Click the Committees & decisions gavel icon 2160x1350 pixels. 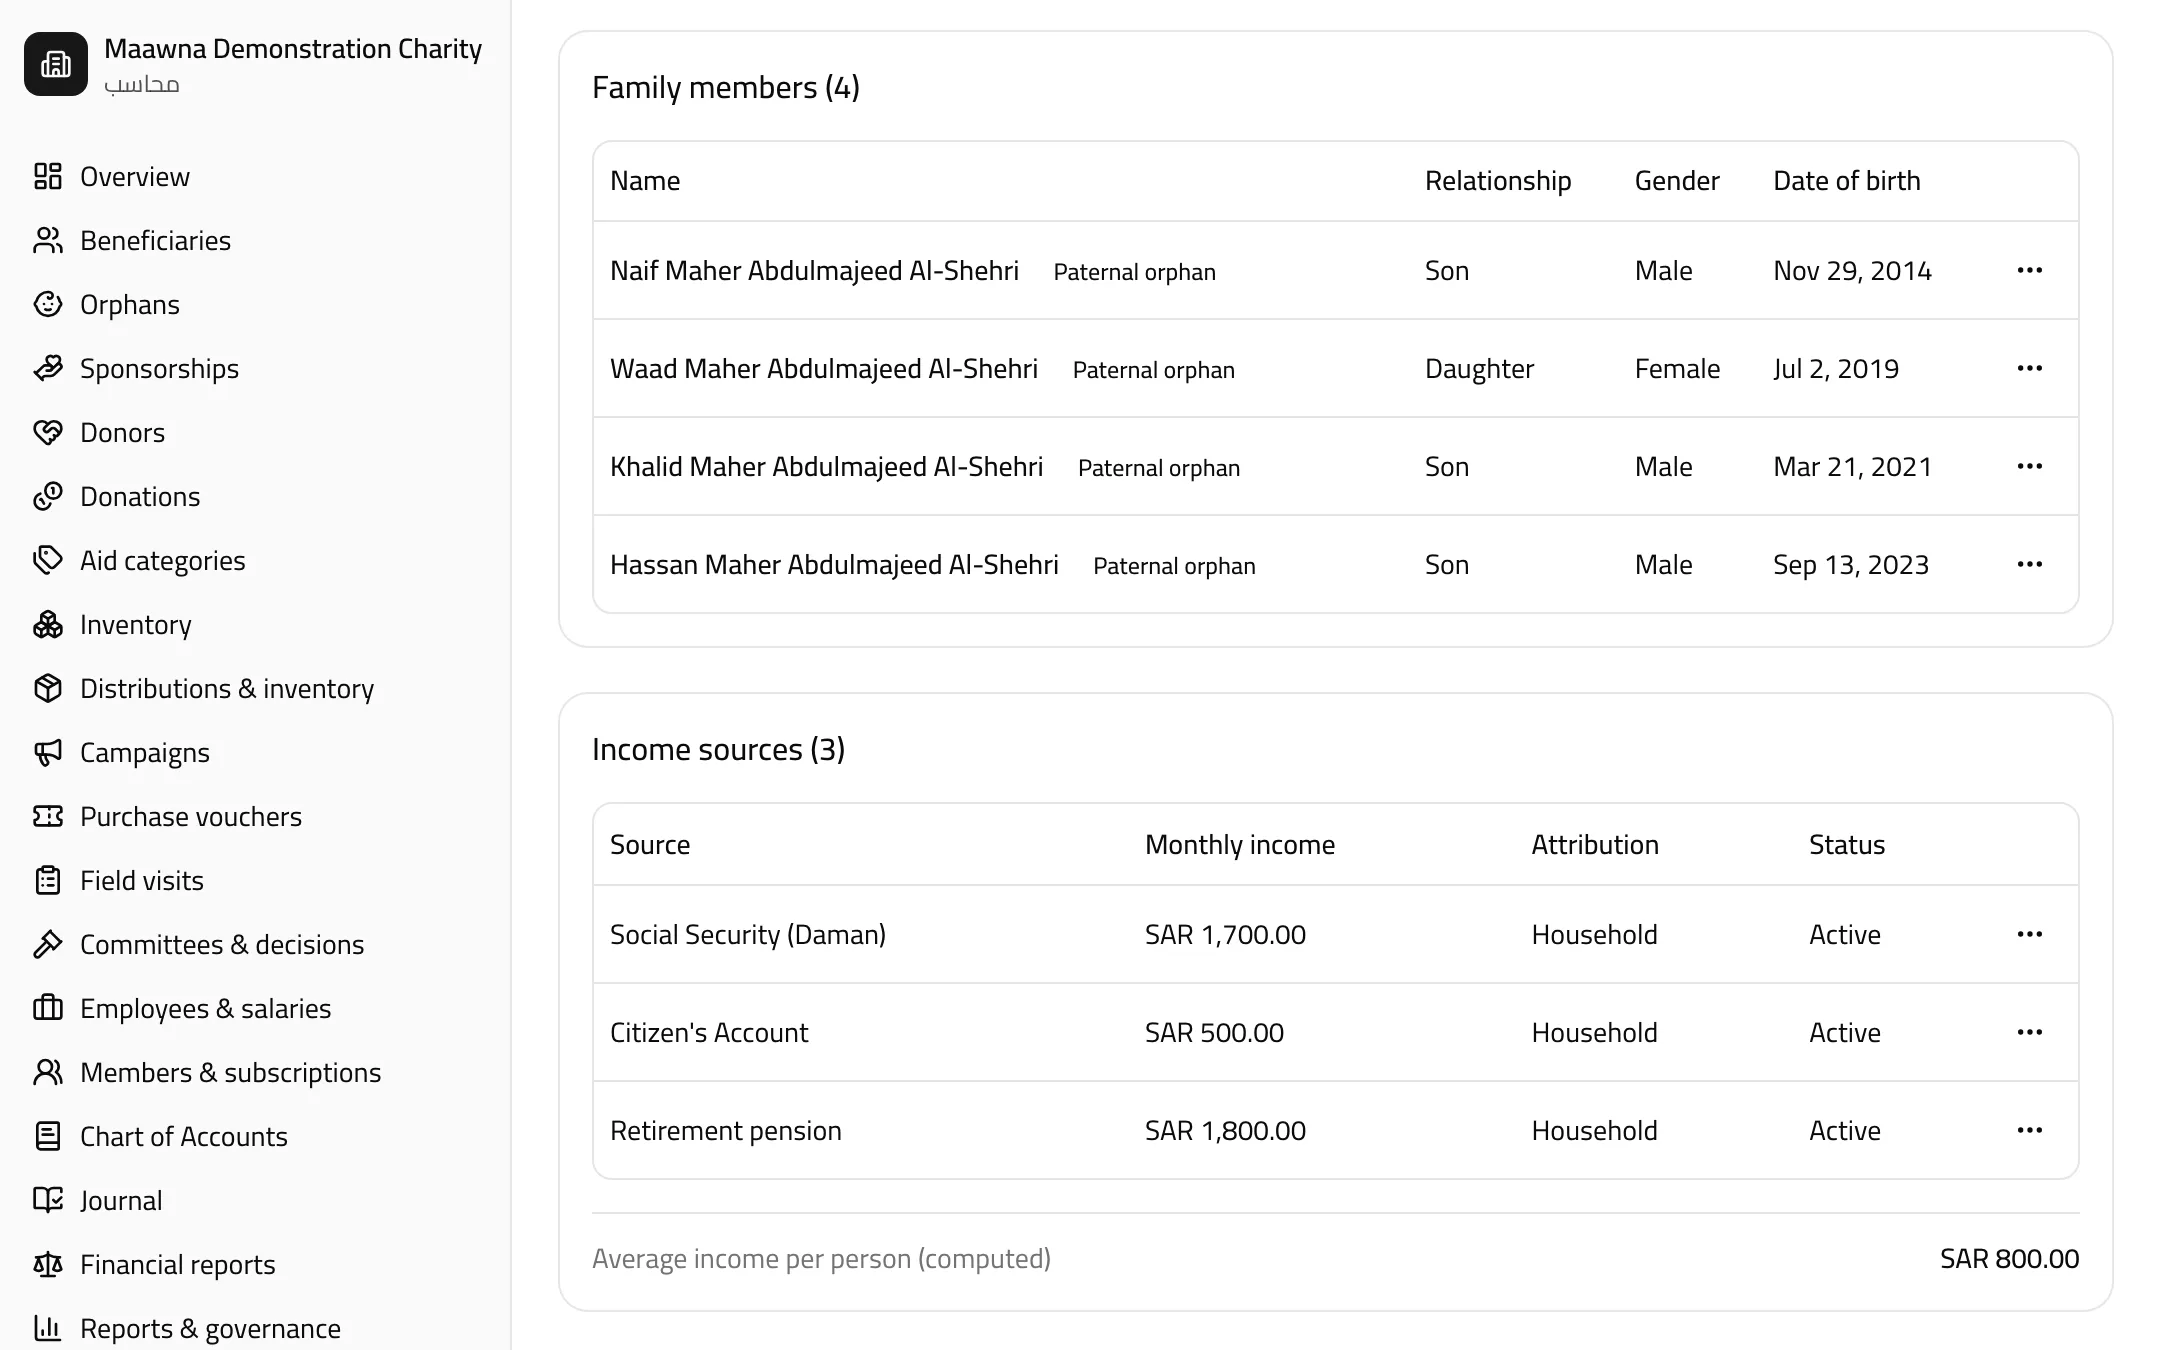click(48, 945)
